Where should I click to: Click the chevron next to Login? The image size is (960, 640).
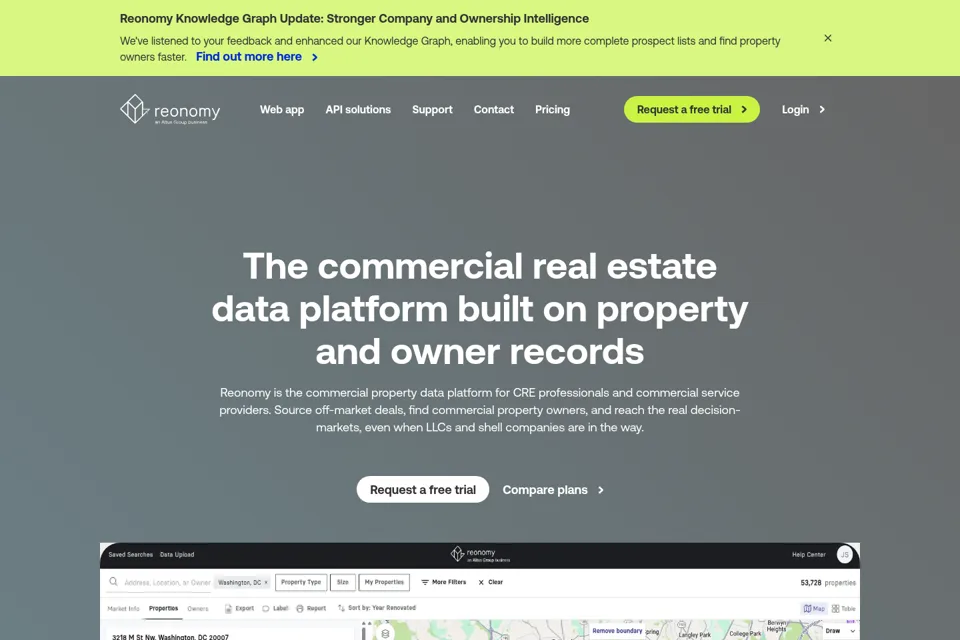[x=822, y=110]
